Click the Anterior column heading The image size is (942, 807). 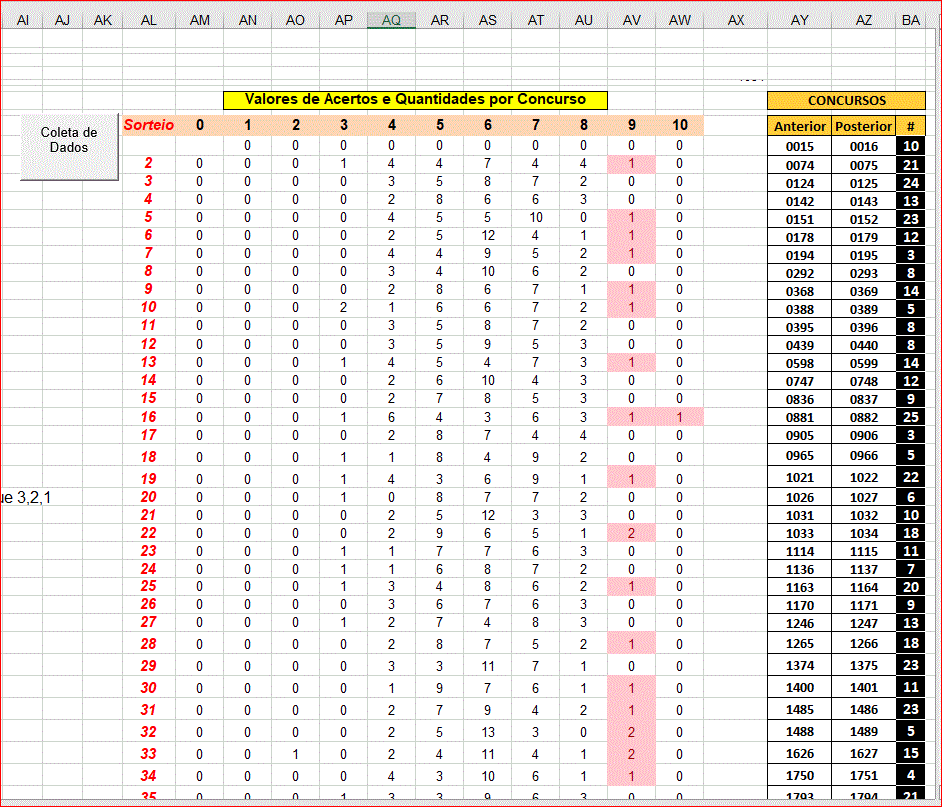799,126
